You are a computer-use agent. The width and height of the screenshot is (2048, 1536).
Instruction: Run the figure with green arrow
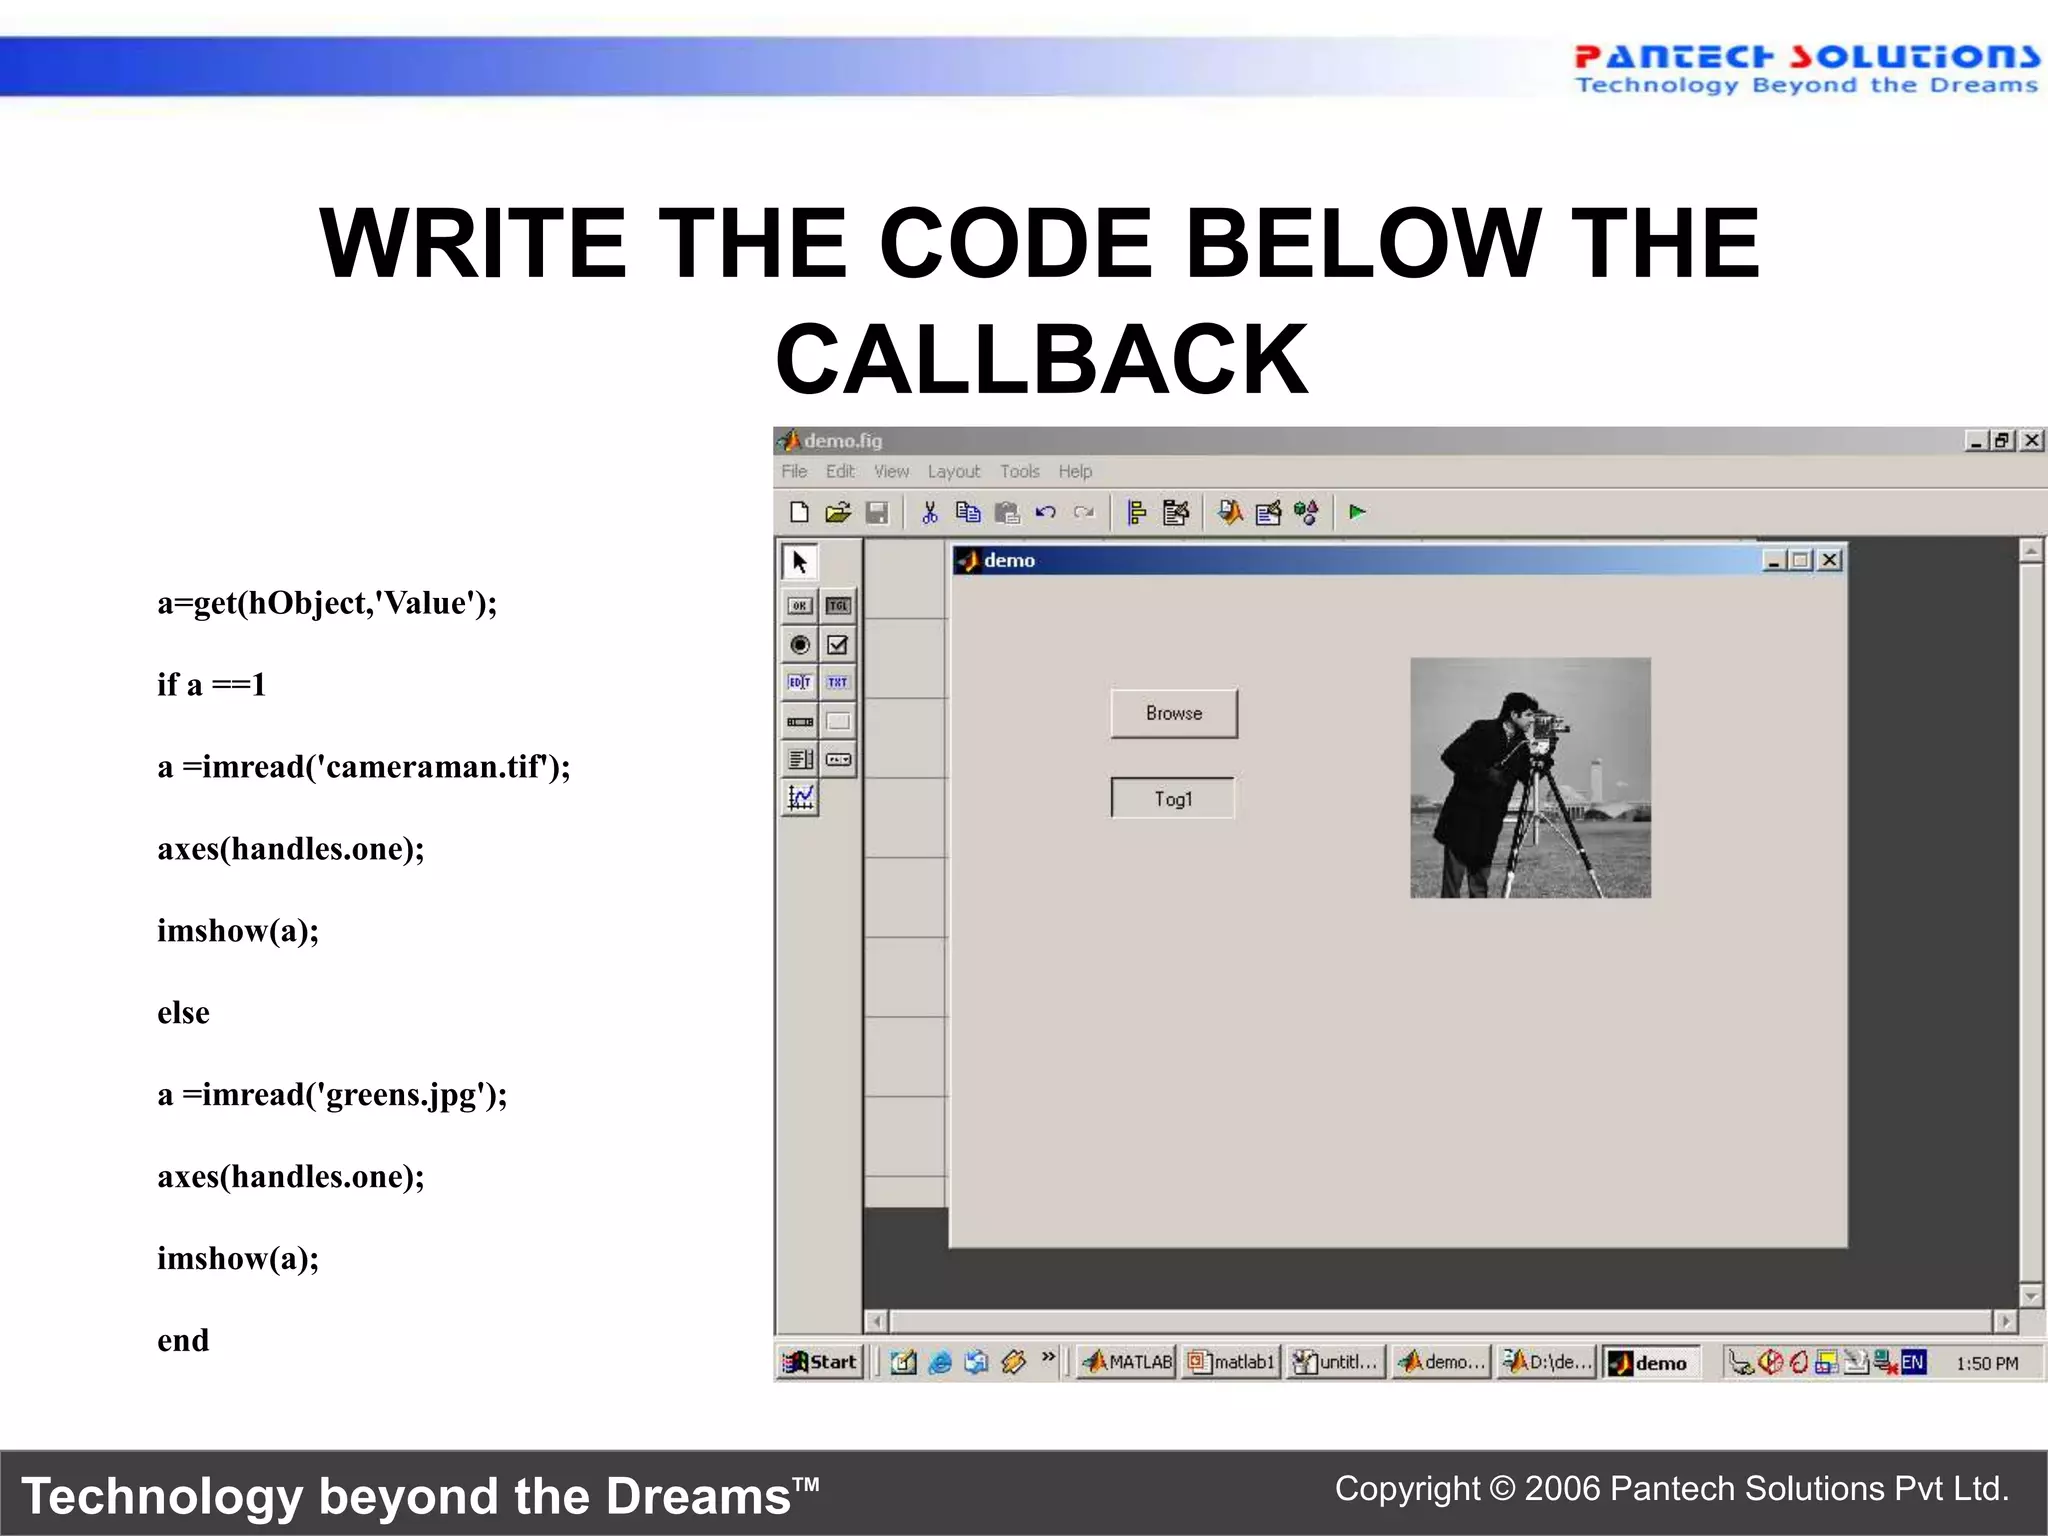1357,512
